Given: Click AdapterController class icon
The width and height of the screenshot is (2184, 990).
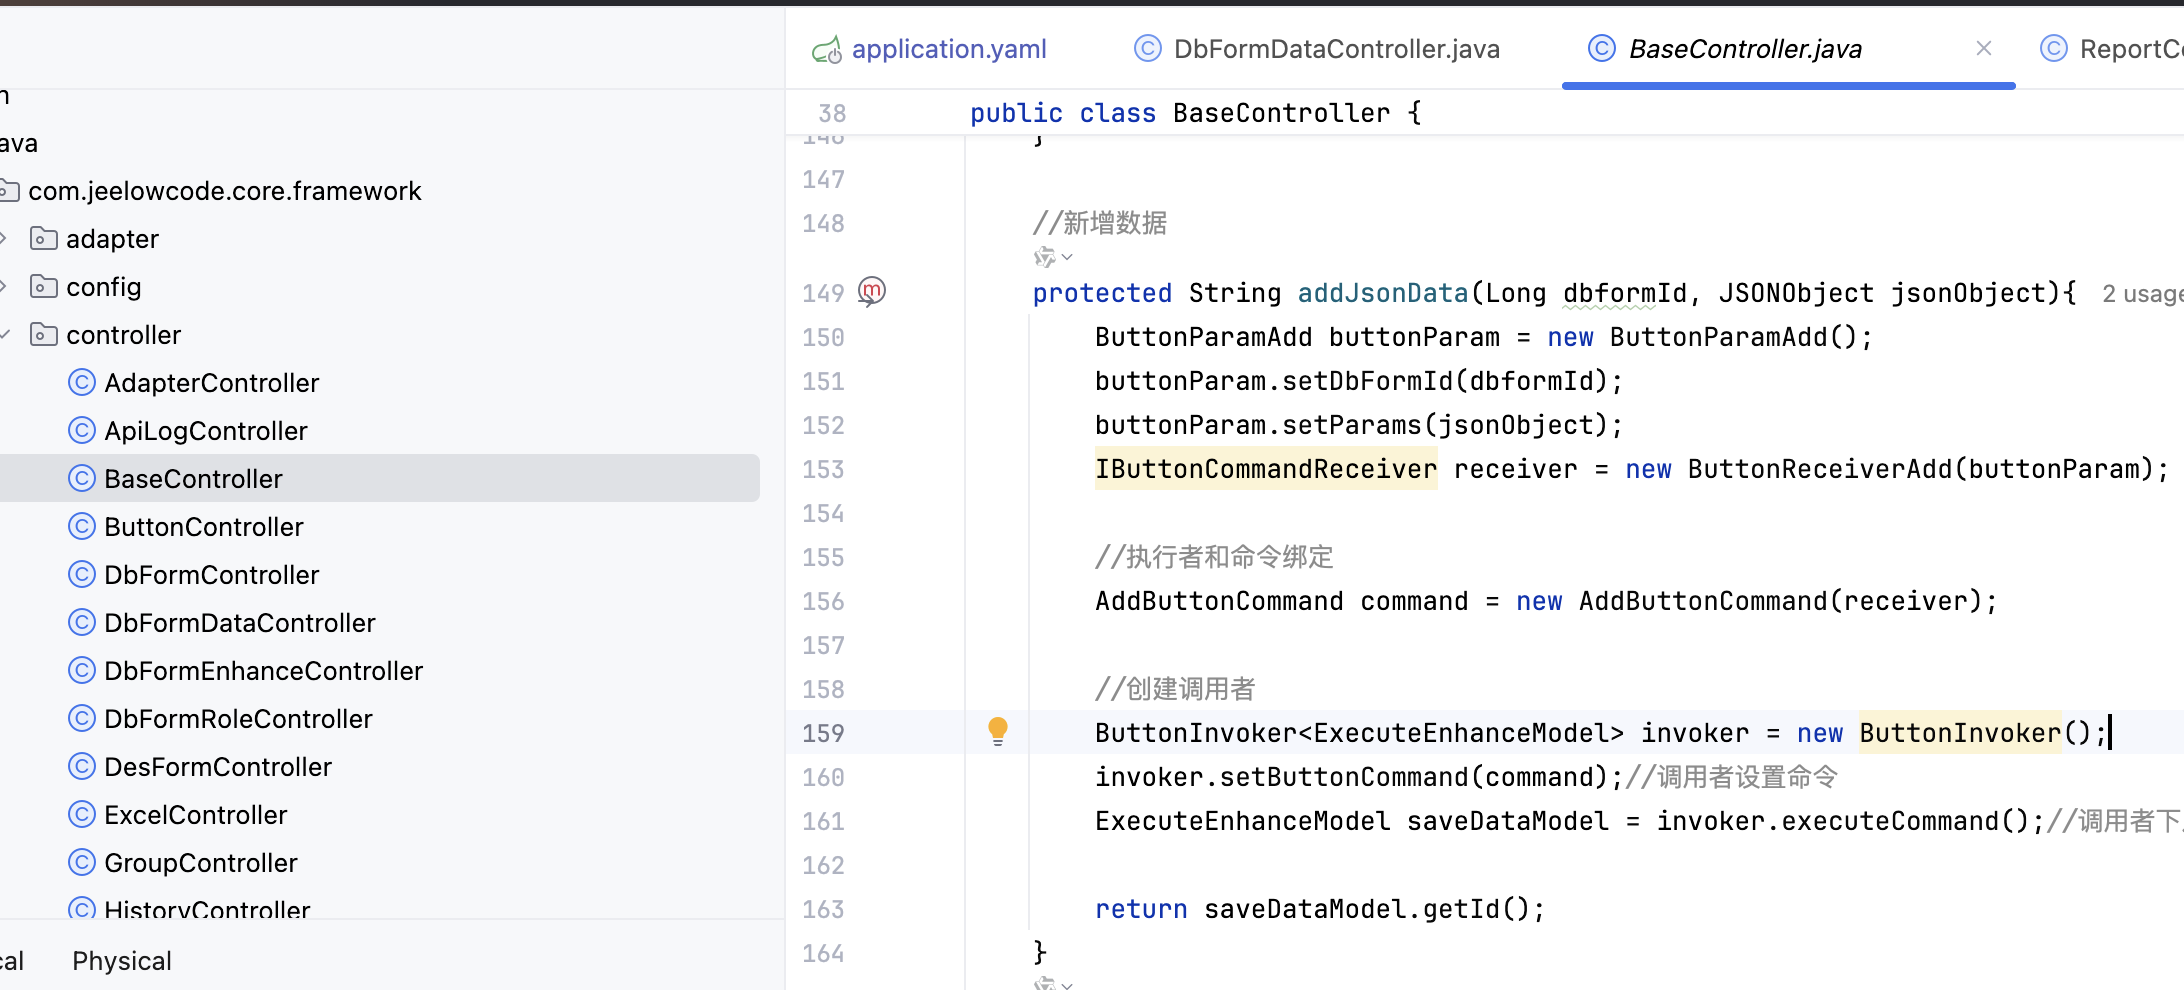Looking at the screenshot, I should [x=82, y=382].
